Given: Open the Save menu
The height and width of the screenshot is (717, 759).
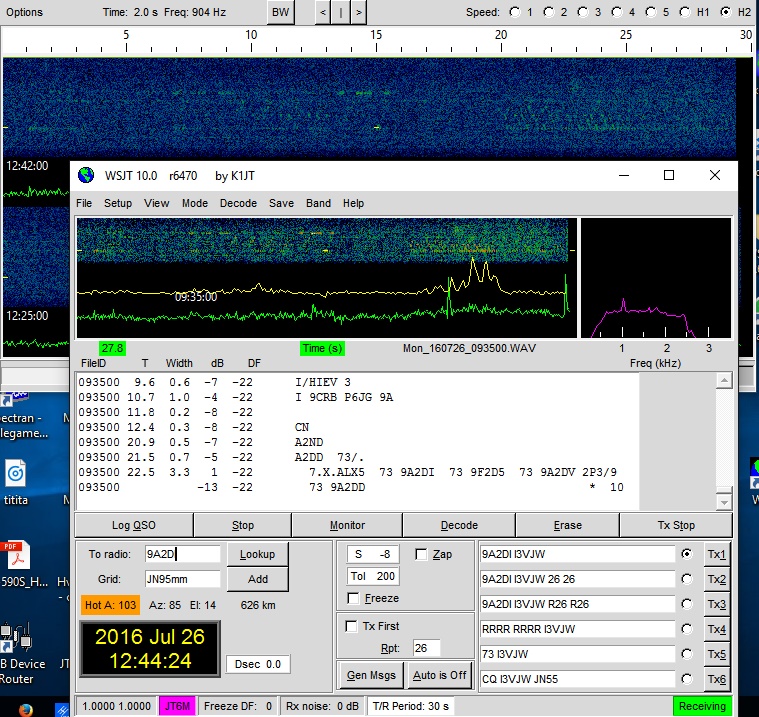Looking at the screenshot, I should (281, 203).
